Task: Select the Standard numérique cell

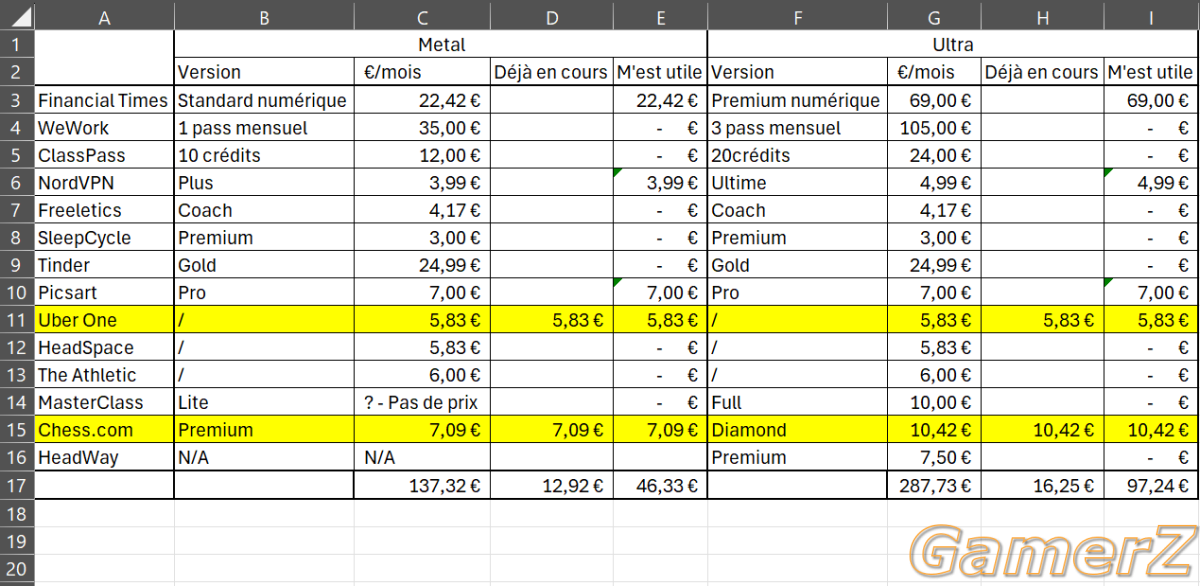Action: pos(264,100)
